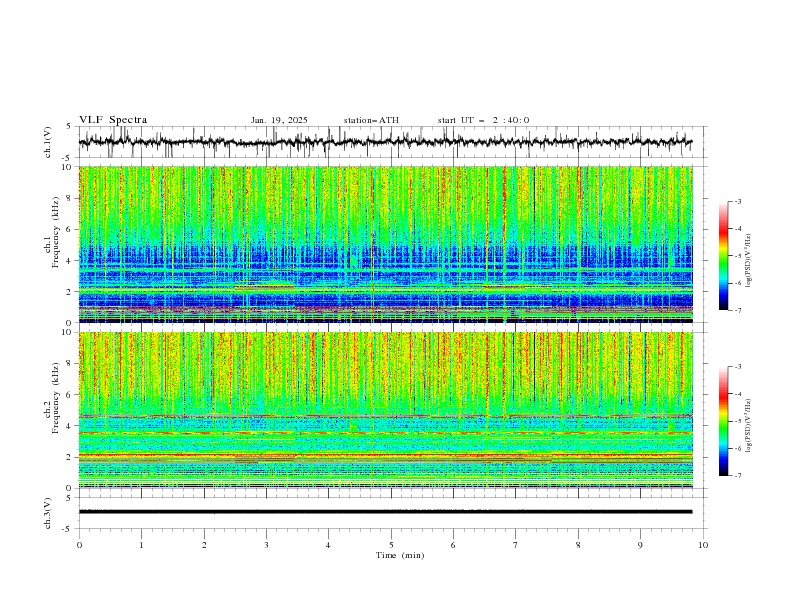The height and width of the screenshot is (612, 792).
Task: Click time-axis tick label "9"
Action: pyautogui.click(x=640, y=545)
